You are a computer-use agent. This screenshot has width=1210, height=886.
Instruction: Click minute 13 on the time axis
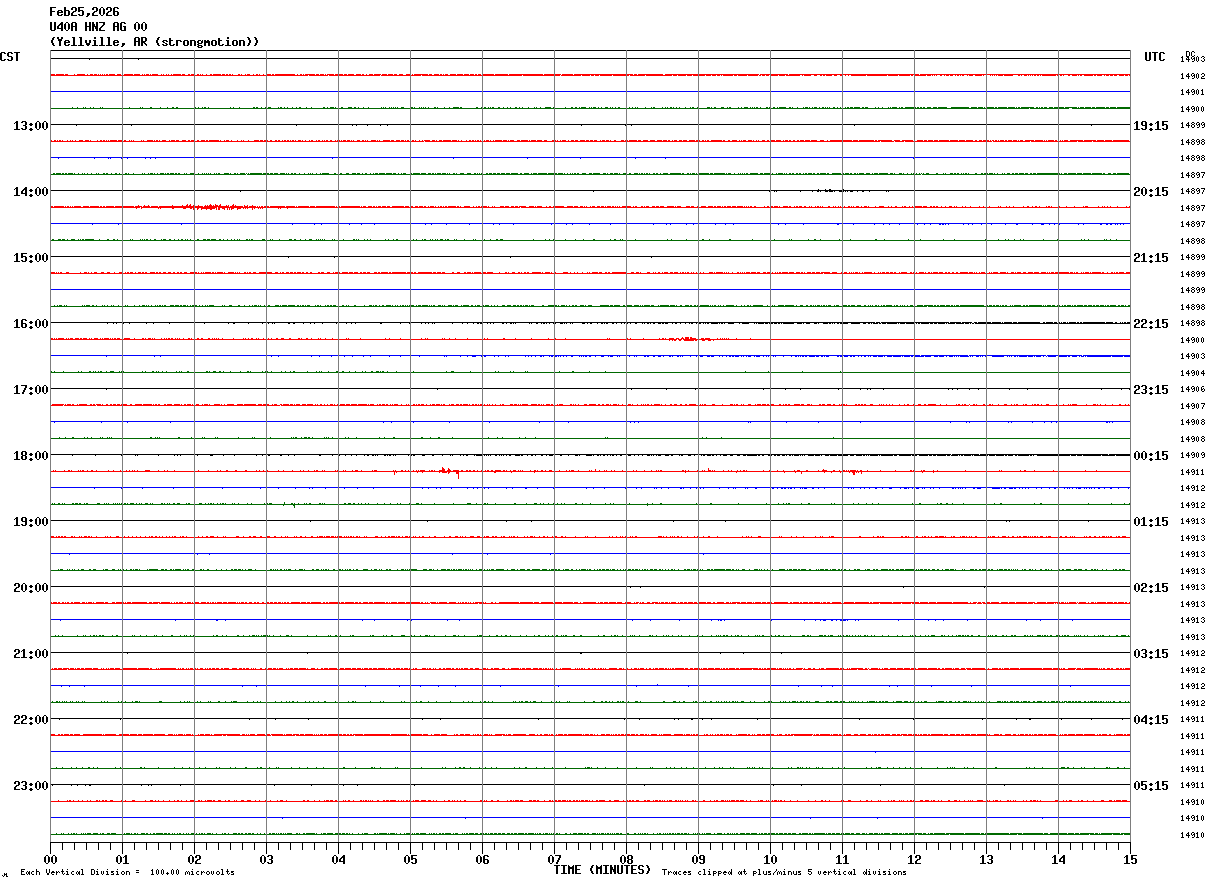987,859
